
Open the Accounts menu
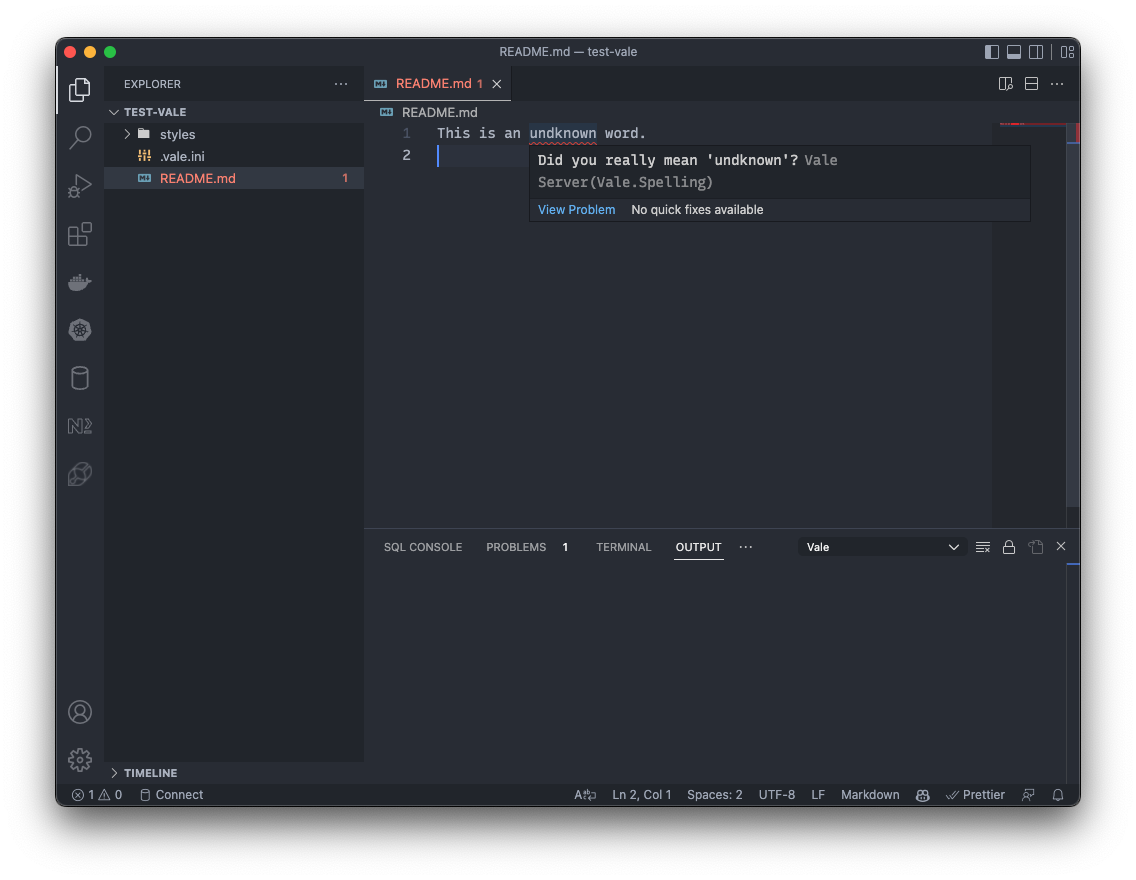[80, 712]
